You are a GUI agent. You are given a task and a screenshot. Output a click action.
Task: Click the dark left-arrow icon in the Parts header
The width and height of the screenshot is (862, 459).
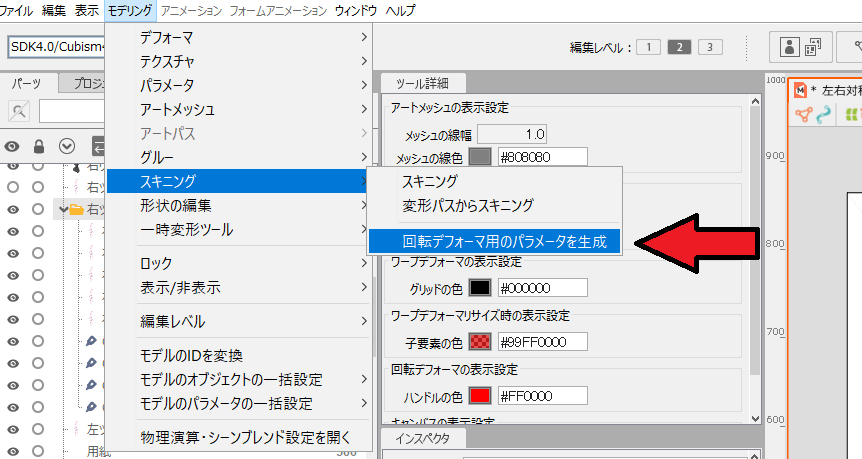(x=98, y=146)
